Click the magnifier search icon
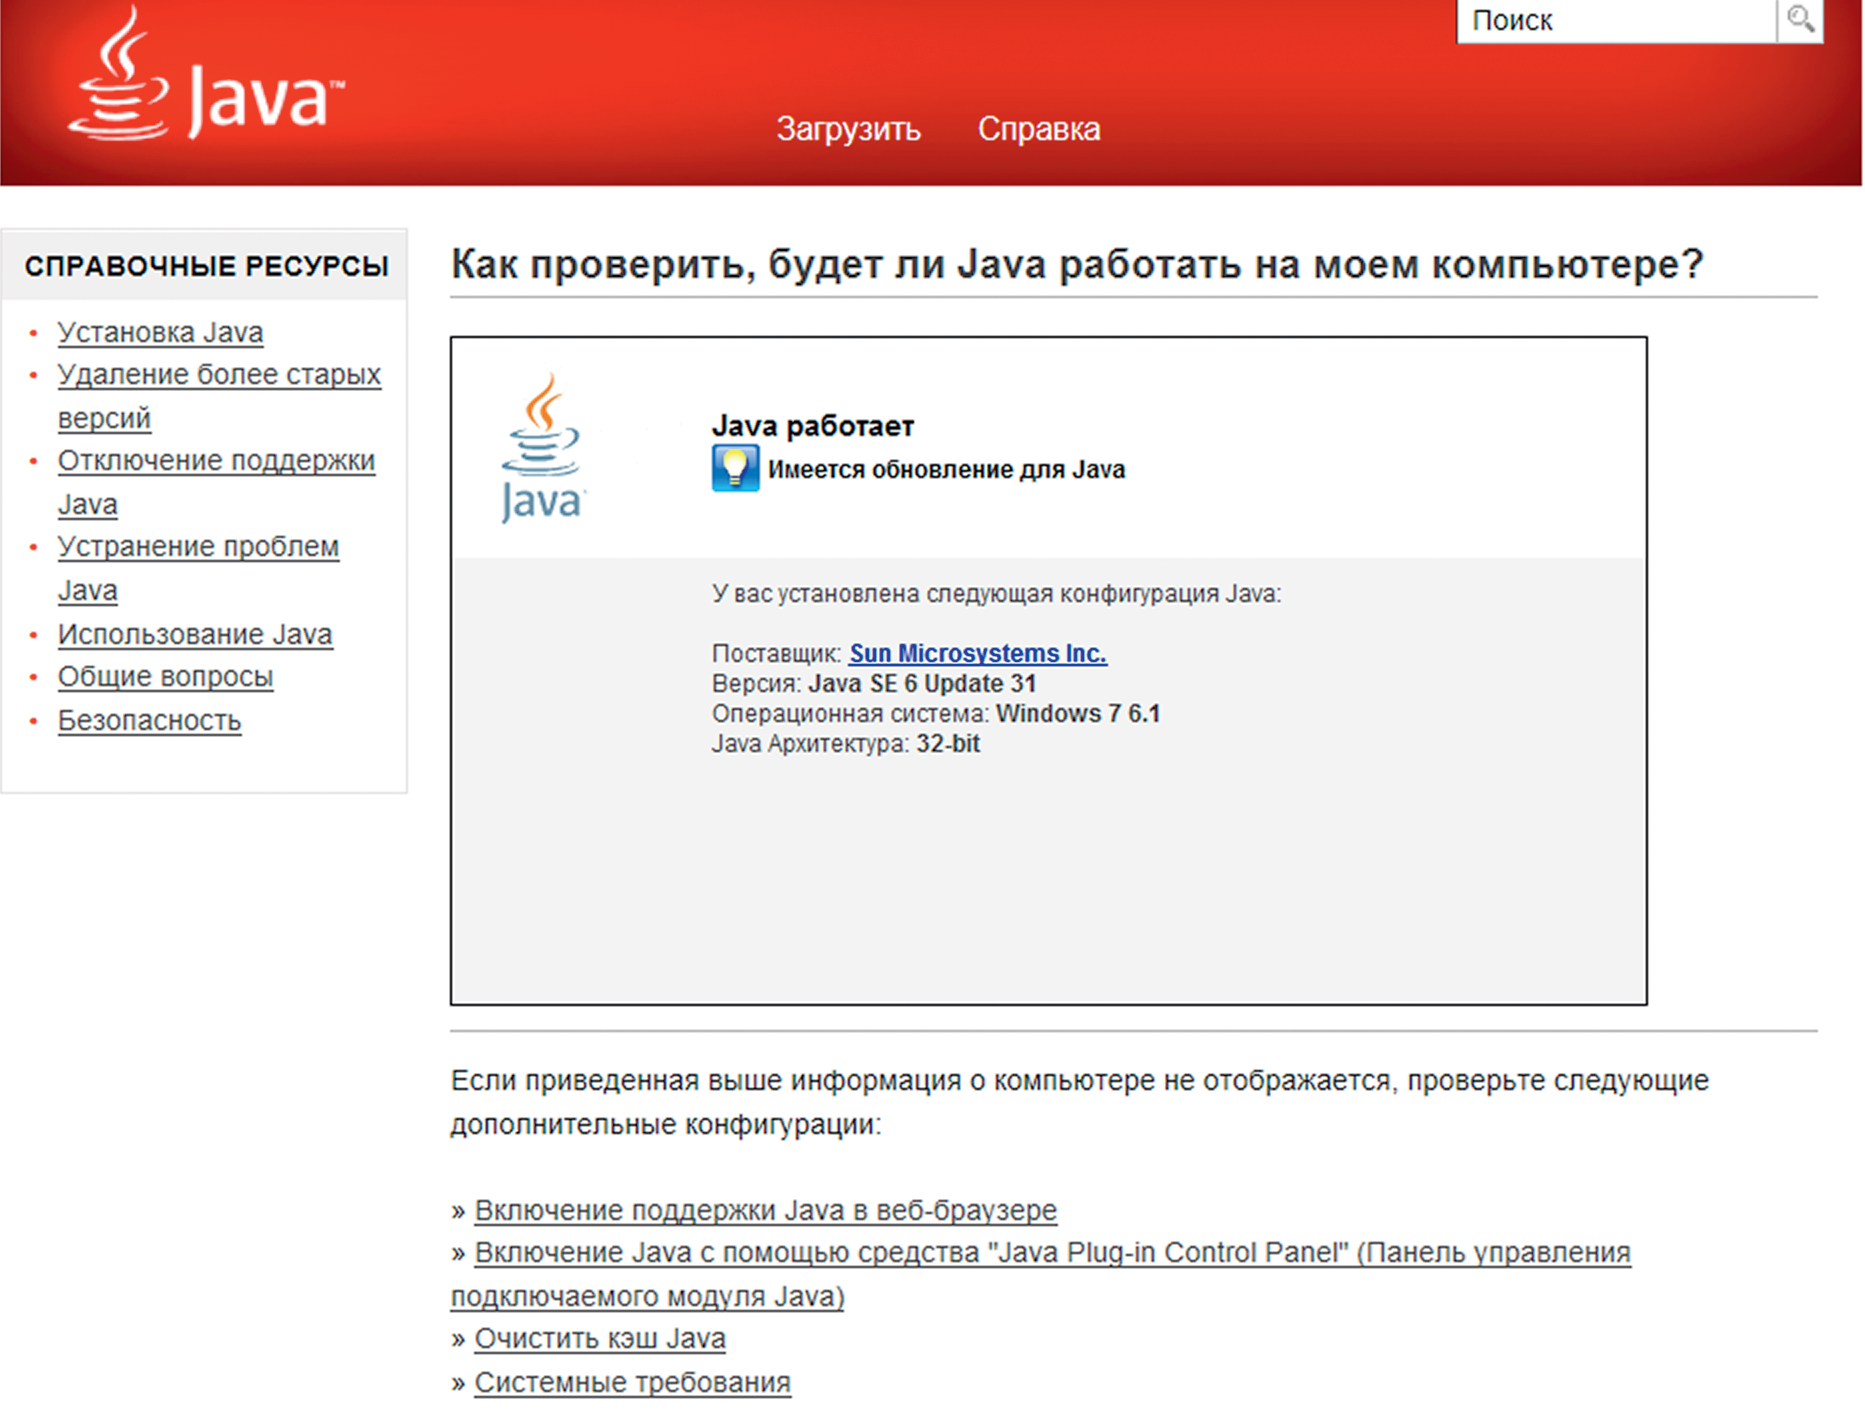The image size is (1865, 1414). point(1800,20)
